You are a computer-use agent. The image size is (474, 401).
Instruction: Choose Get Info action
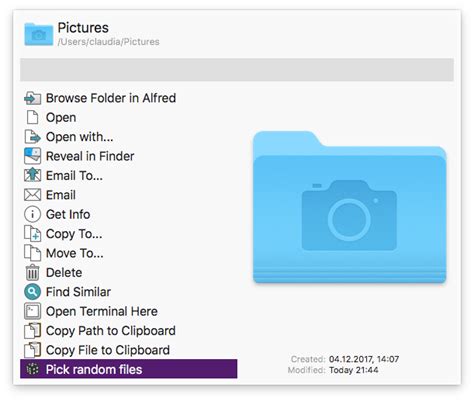(129, 214)
